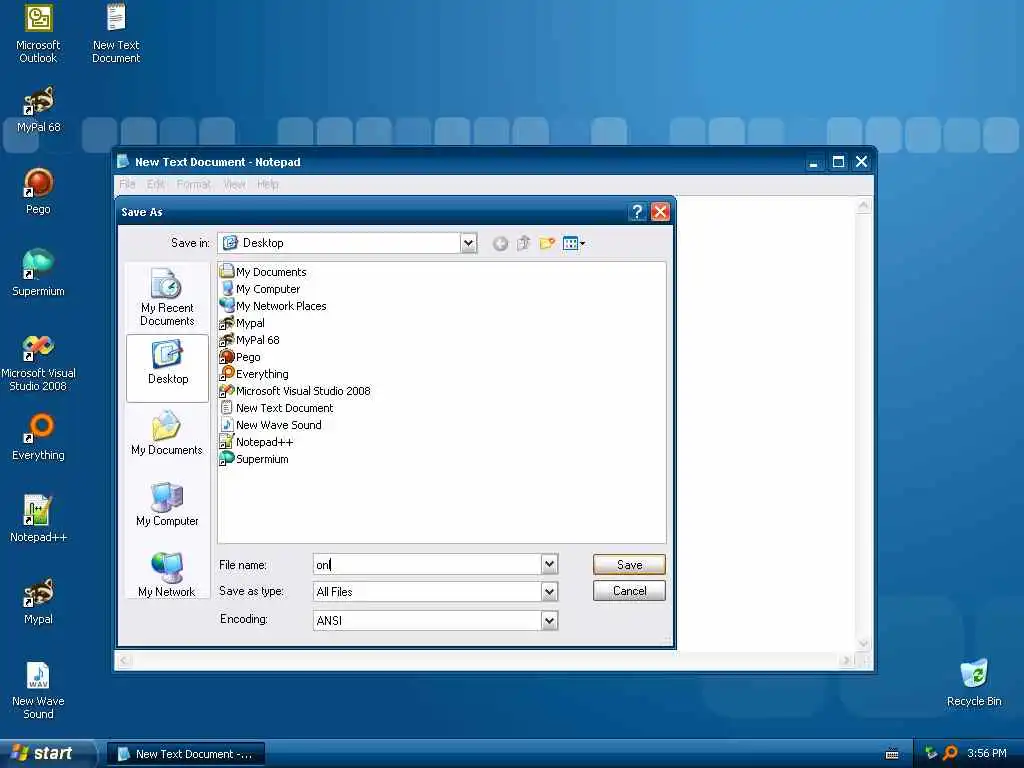This screenshot has width=1024, height=768.
Task: Select Everything shortcut in file list
Action: pos(254,374)
